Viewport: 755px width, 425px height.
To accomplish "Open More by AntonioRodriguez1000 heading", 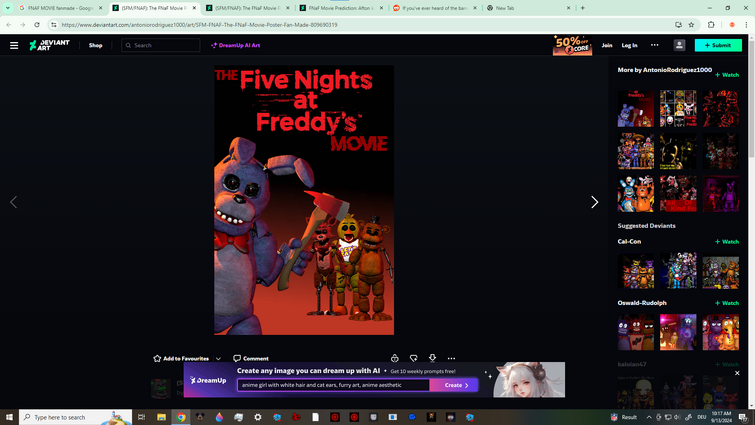I will click(664, 70).
